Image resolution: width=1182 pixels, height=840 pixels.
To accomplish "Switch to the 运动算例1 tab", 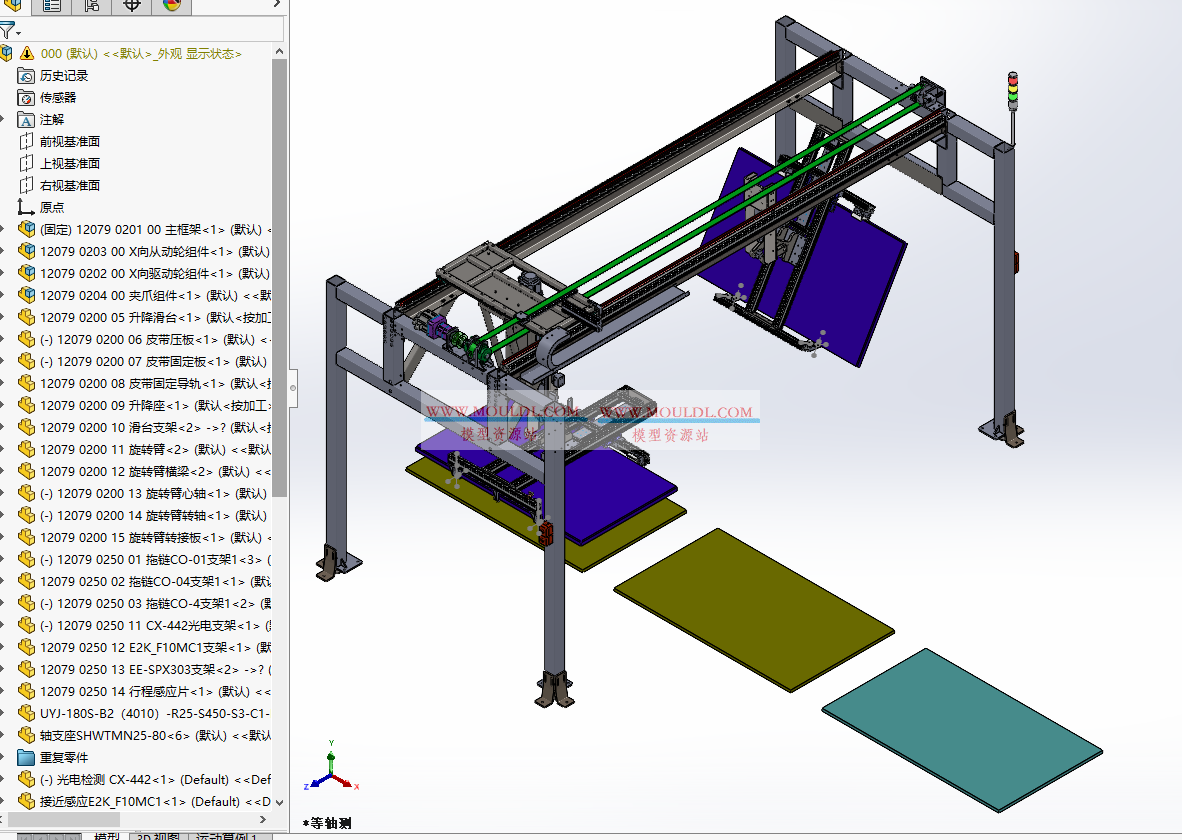I will (x=228, y=837).
